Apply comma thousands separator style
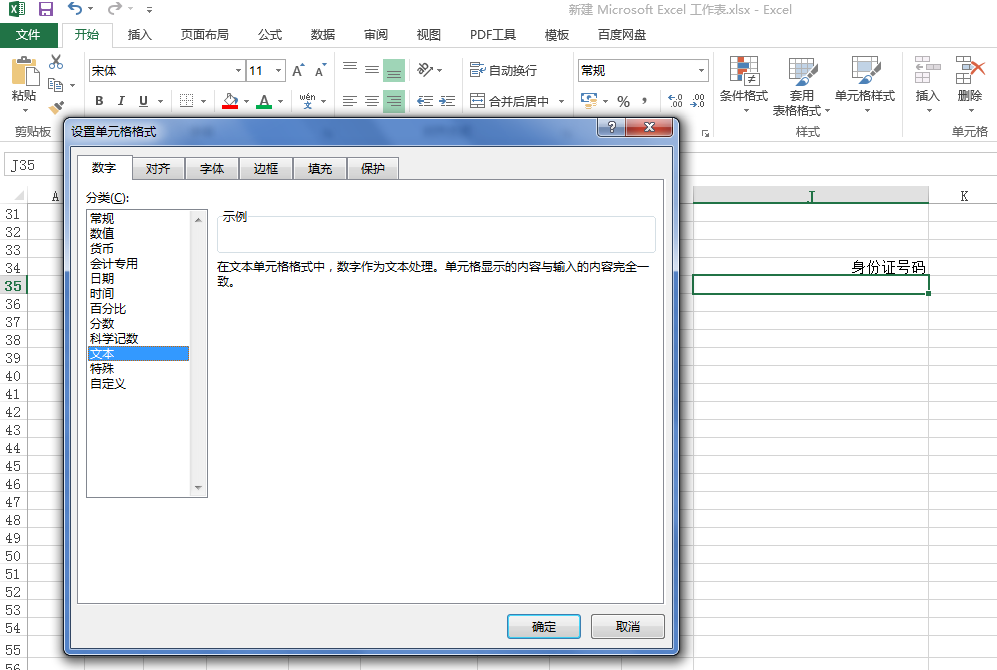Screen dimensions: 997x670 tap(645, 101)
